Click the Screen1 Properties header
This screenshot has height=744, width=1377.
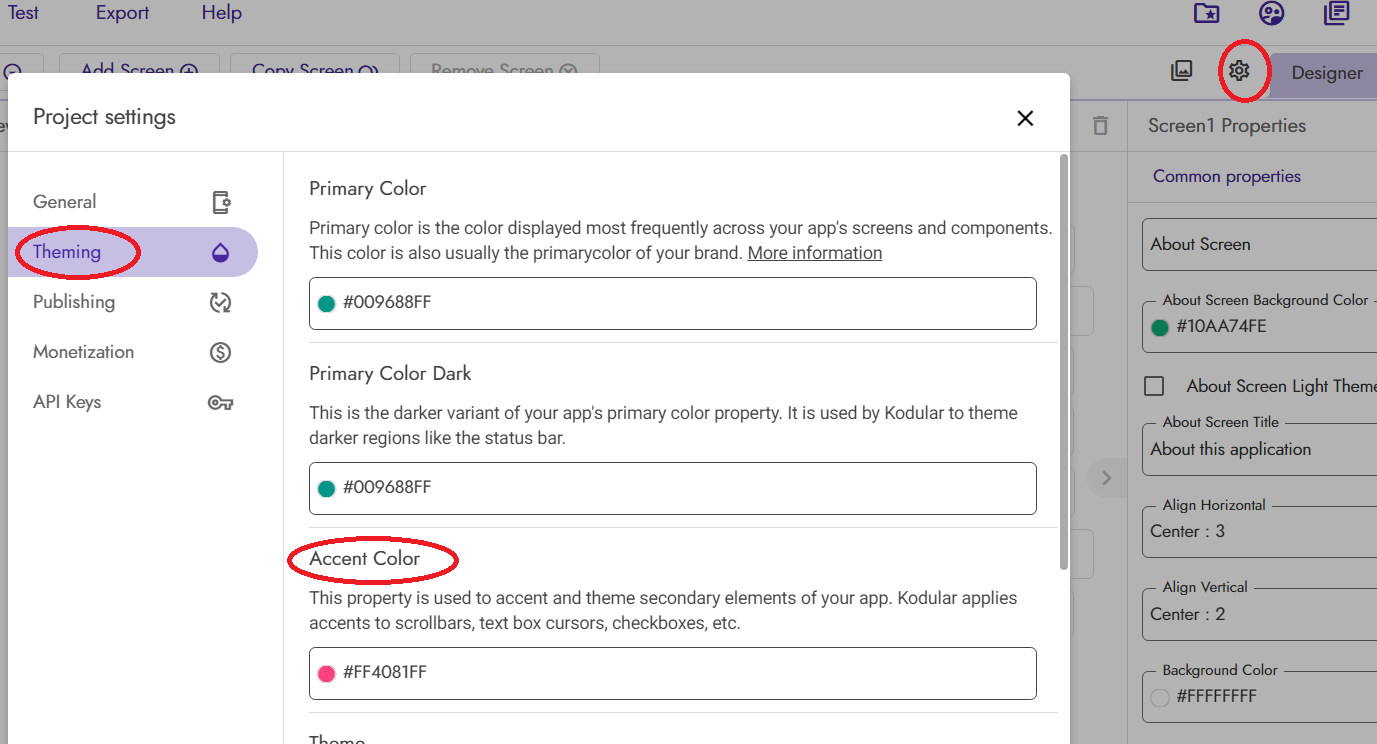click(x=1227, y=126)
